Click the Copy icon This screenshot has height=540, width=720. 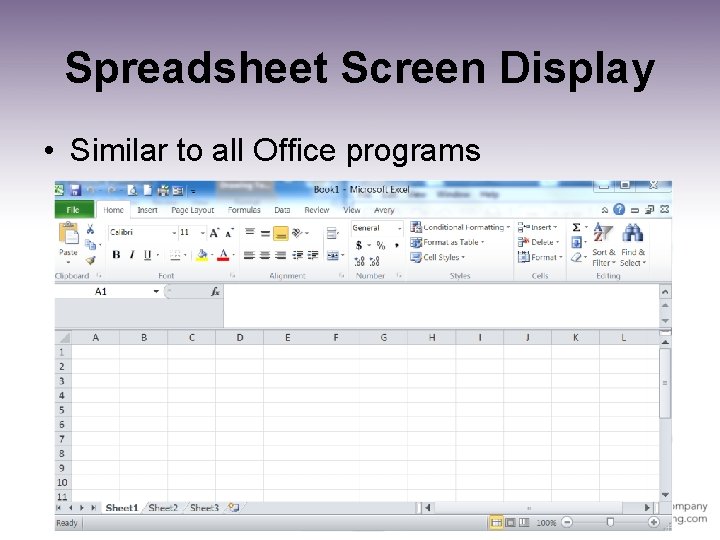[91, 245]
